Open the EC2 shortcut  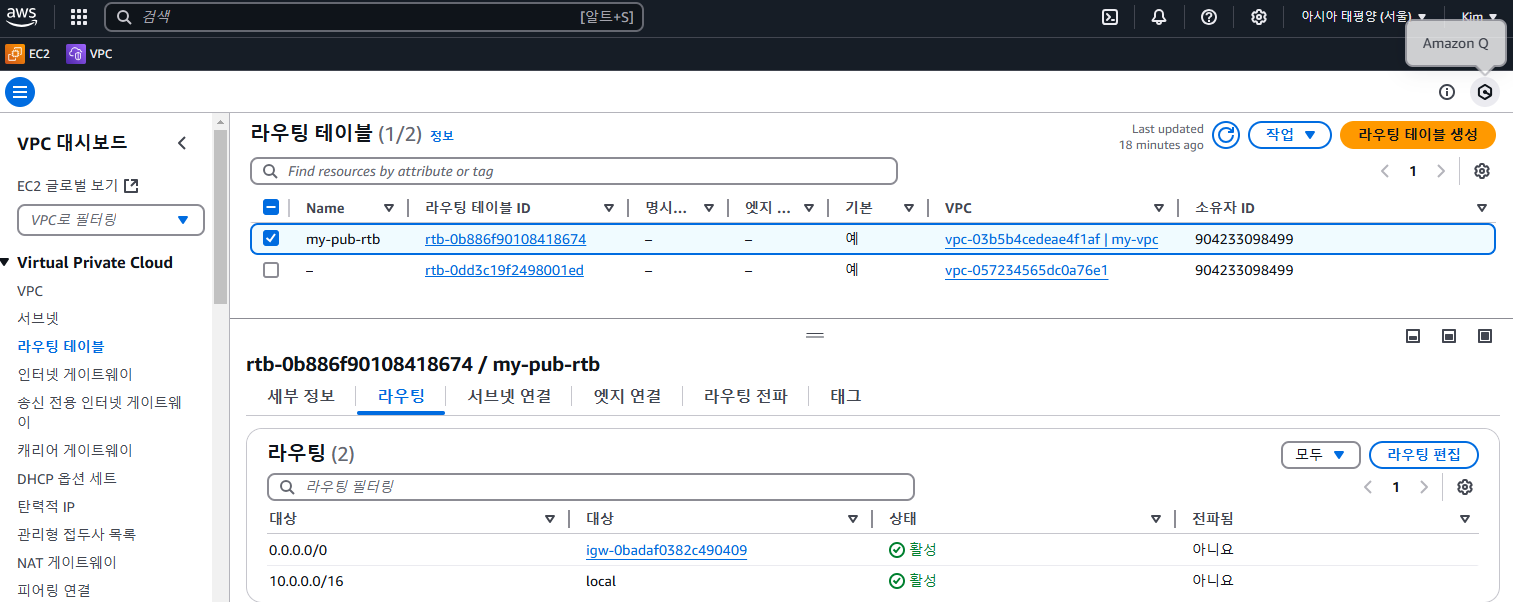[x=28, y=54]
